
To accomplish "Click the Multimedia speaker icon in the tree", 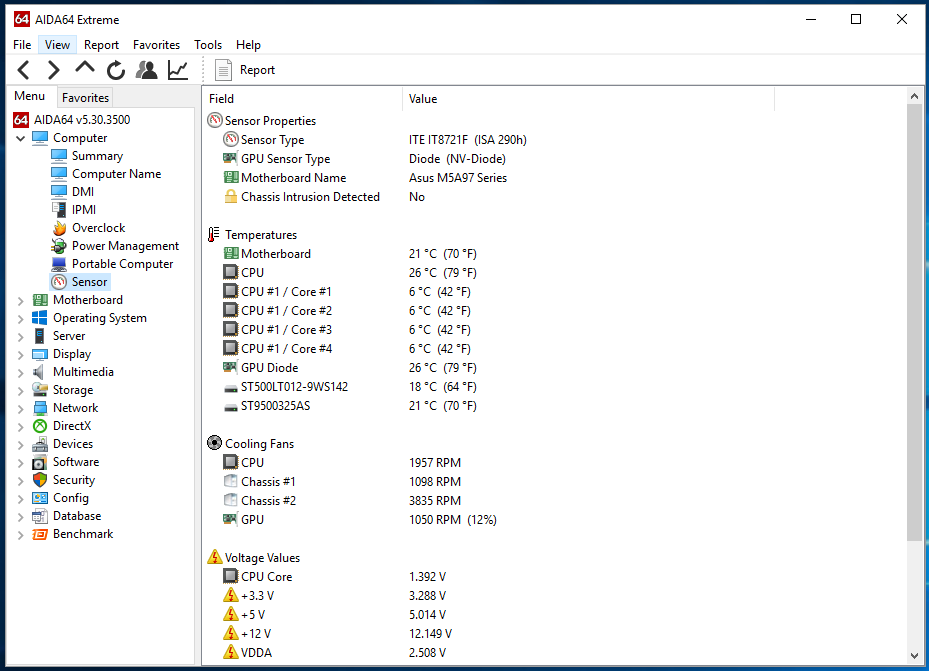I will 40,372.
